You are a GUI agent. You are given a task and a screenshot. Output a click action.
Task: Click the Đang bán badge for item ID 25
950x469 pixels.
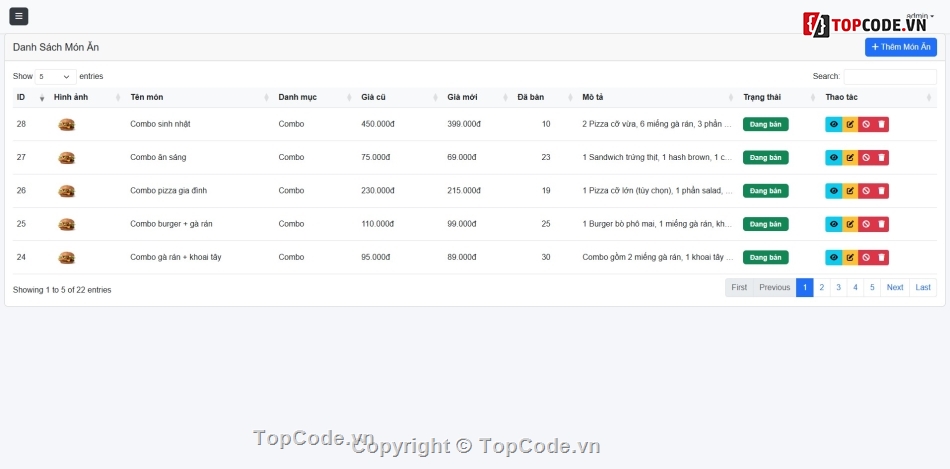click(766, 224)
